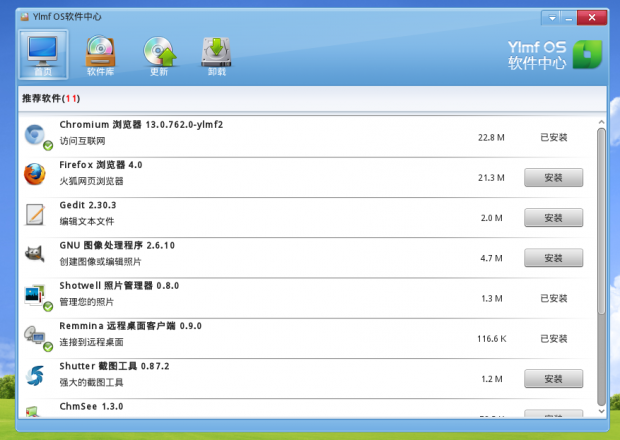Screen dimensions: 620x440
Task: Install Shutter with its 安装 button
Action: 553,379
